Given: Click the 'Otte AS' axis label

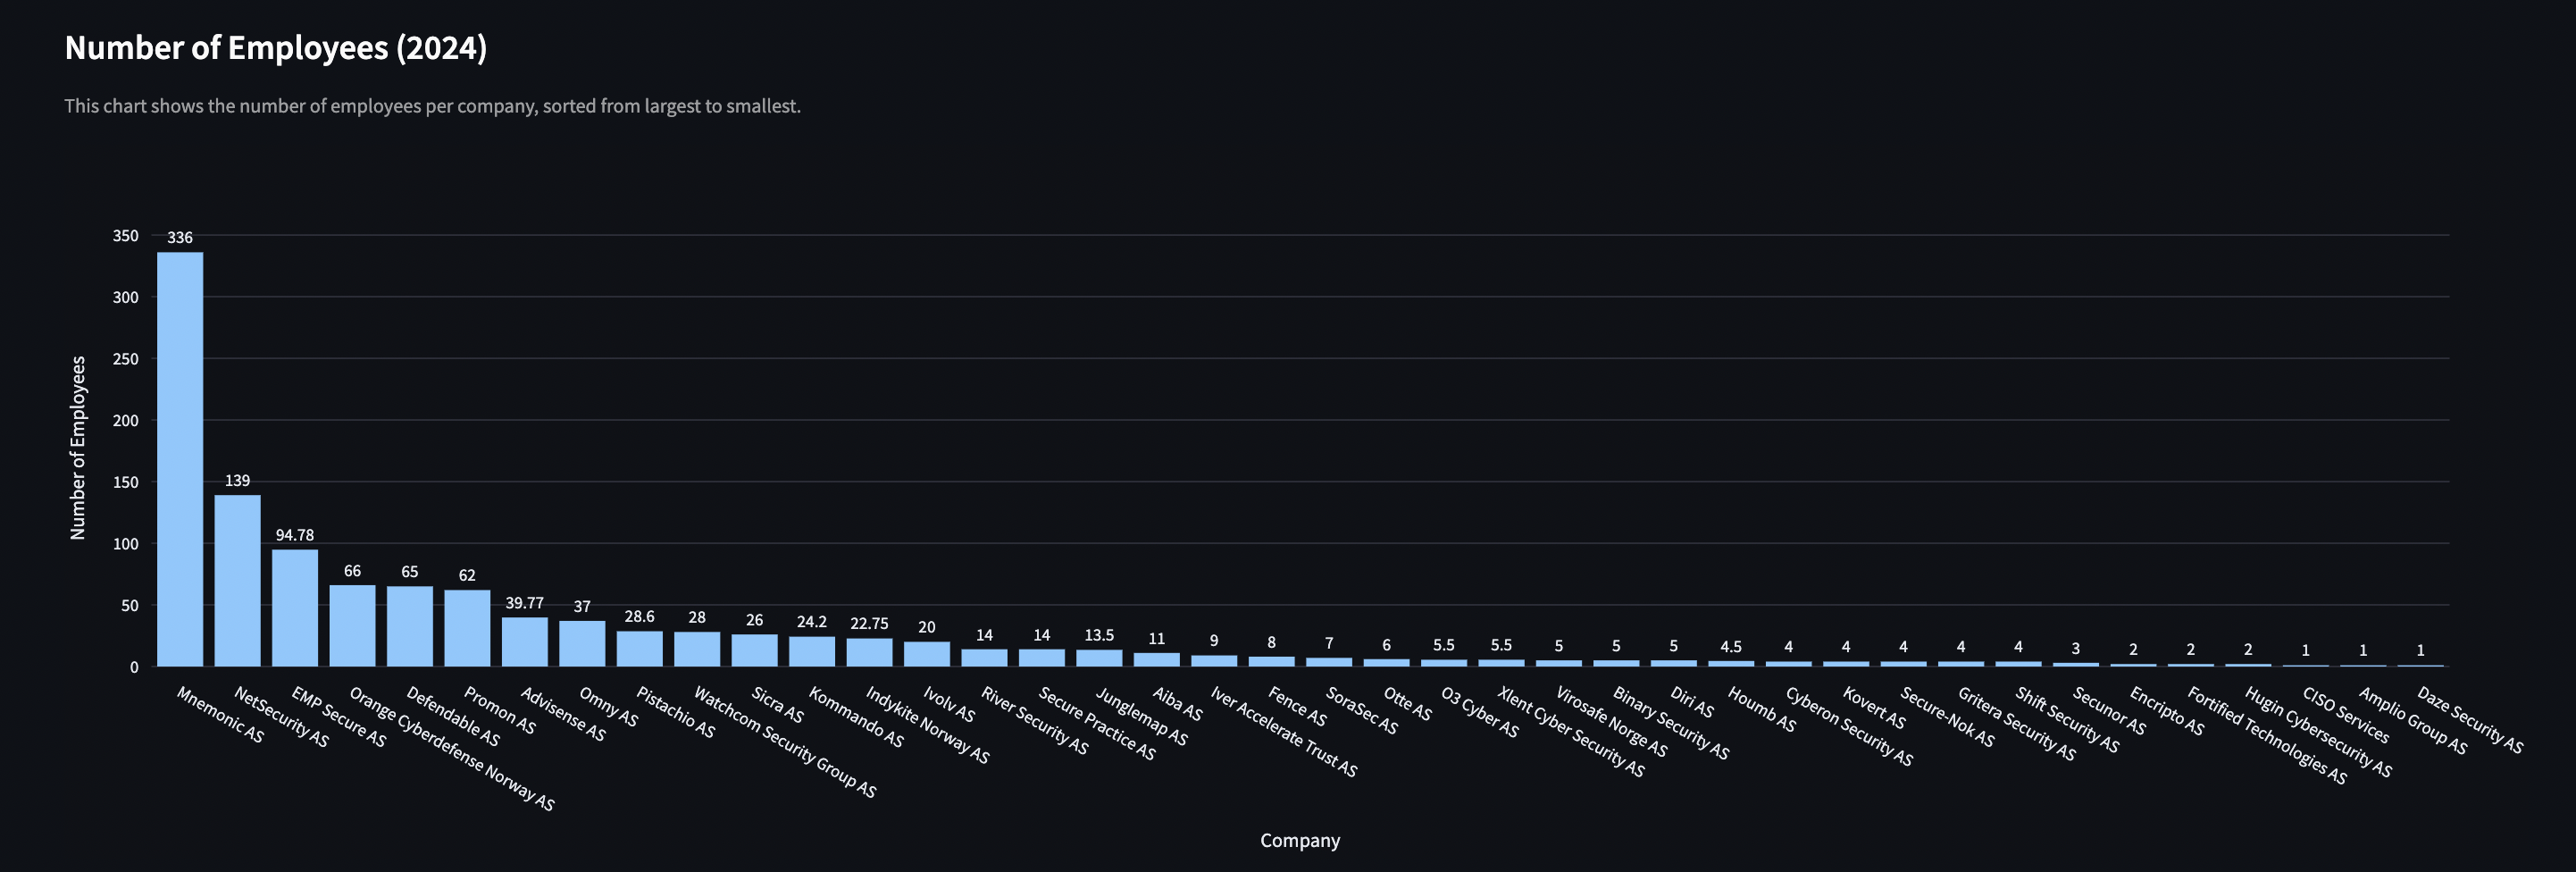Looking at the screenshot, I should [1407, 703].
